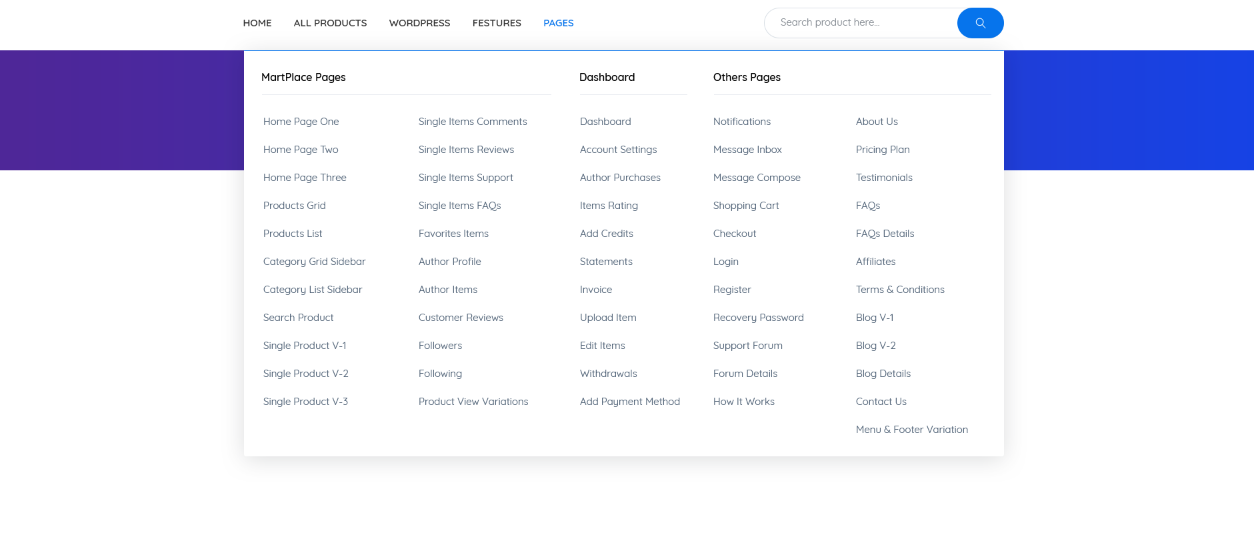This screenshot has width=1254, height=551.
Task: Collapse the PAGES mega menu
Action: 558,23
